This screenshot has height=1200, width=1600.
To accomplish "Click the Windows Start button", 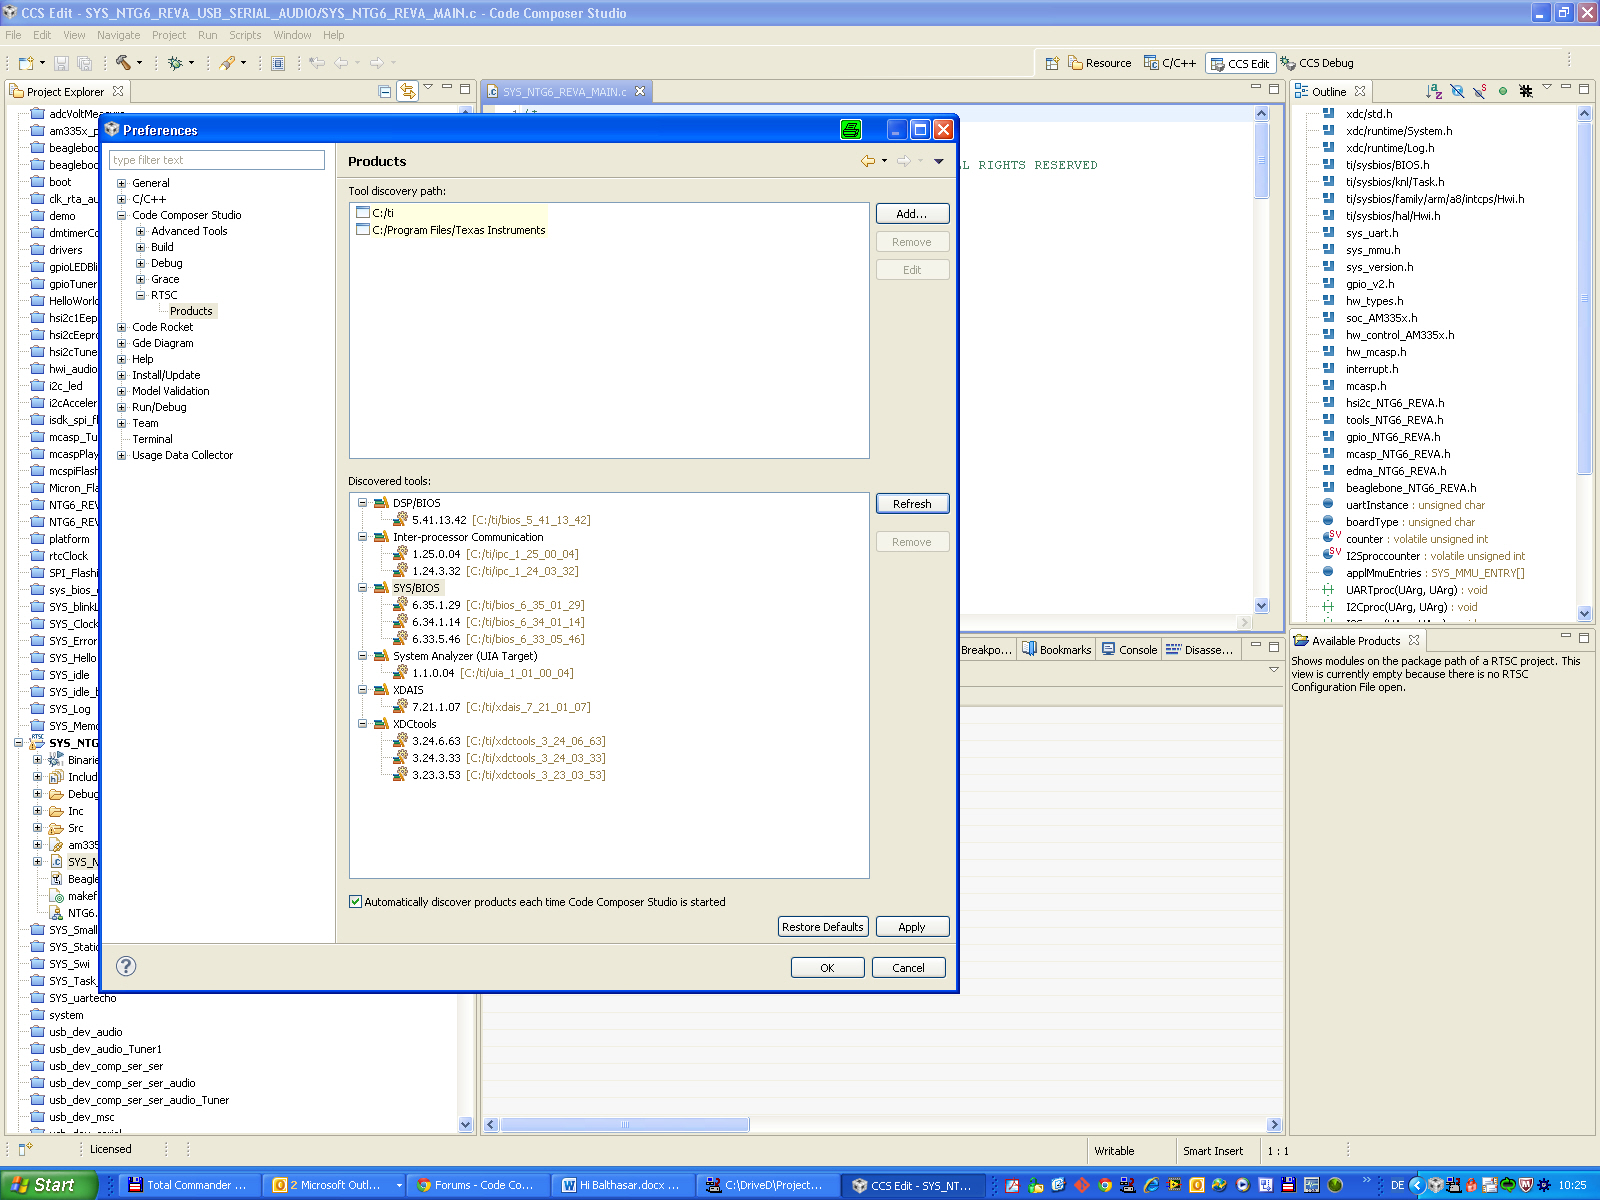I will coord(48,1185).
